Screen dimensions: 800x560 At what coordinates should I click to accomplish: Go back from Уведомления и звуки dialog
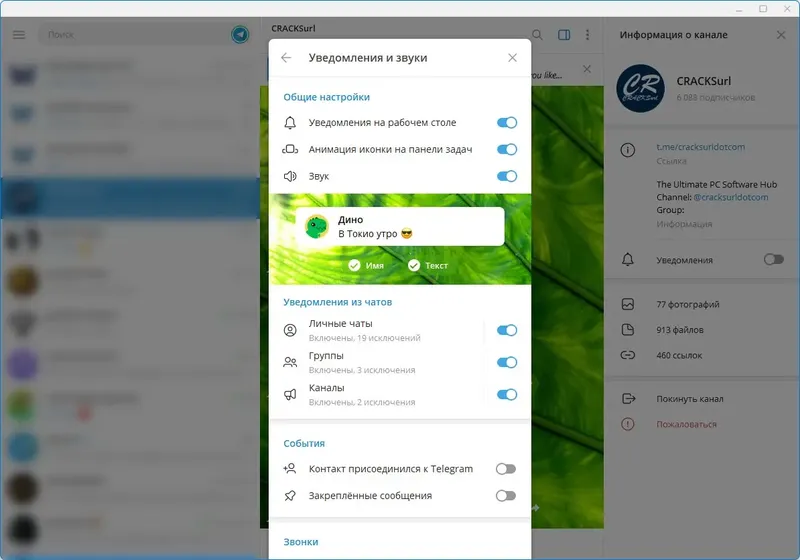tap(286, 58)
